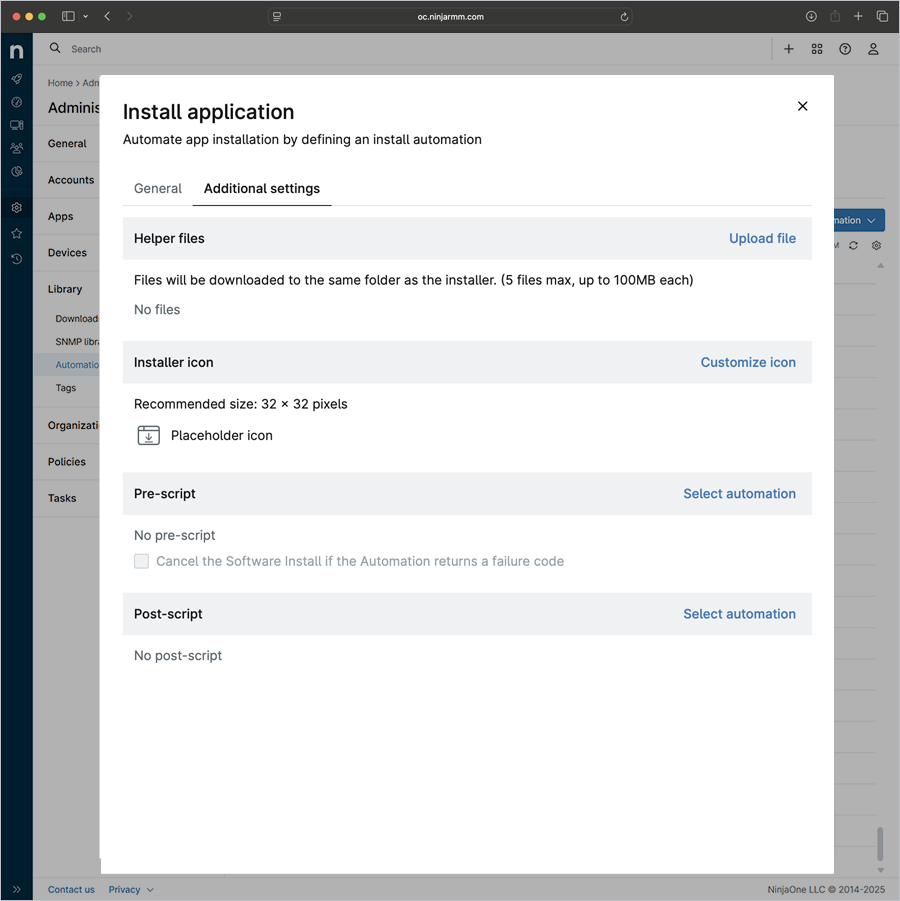Image resolution: width=900 pixels, height=901 pixels.
Task: Click the Contact us footer link
Action: click(x=71, y=890)
